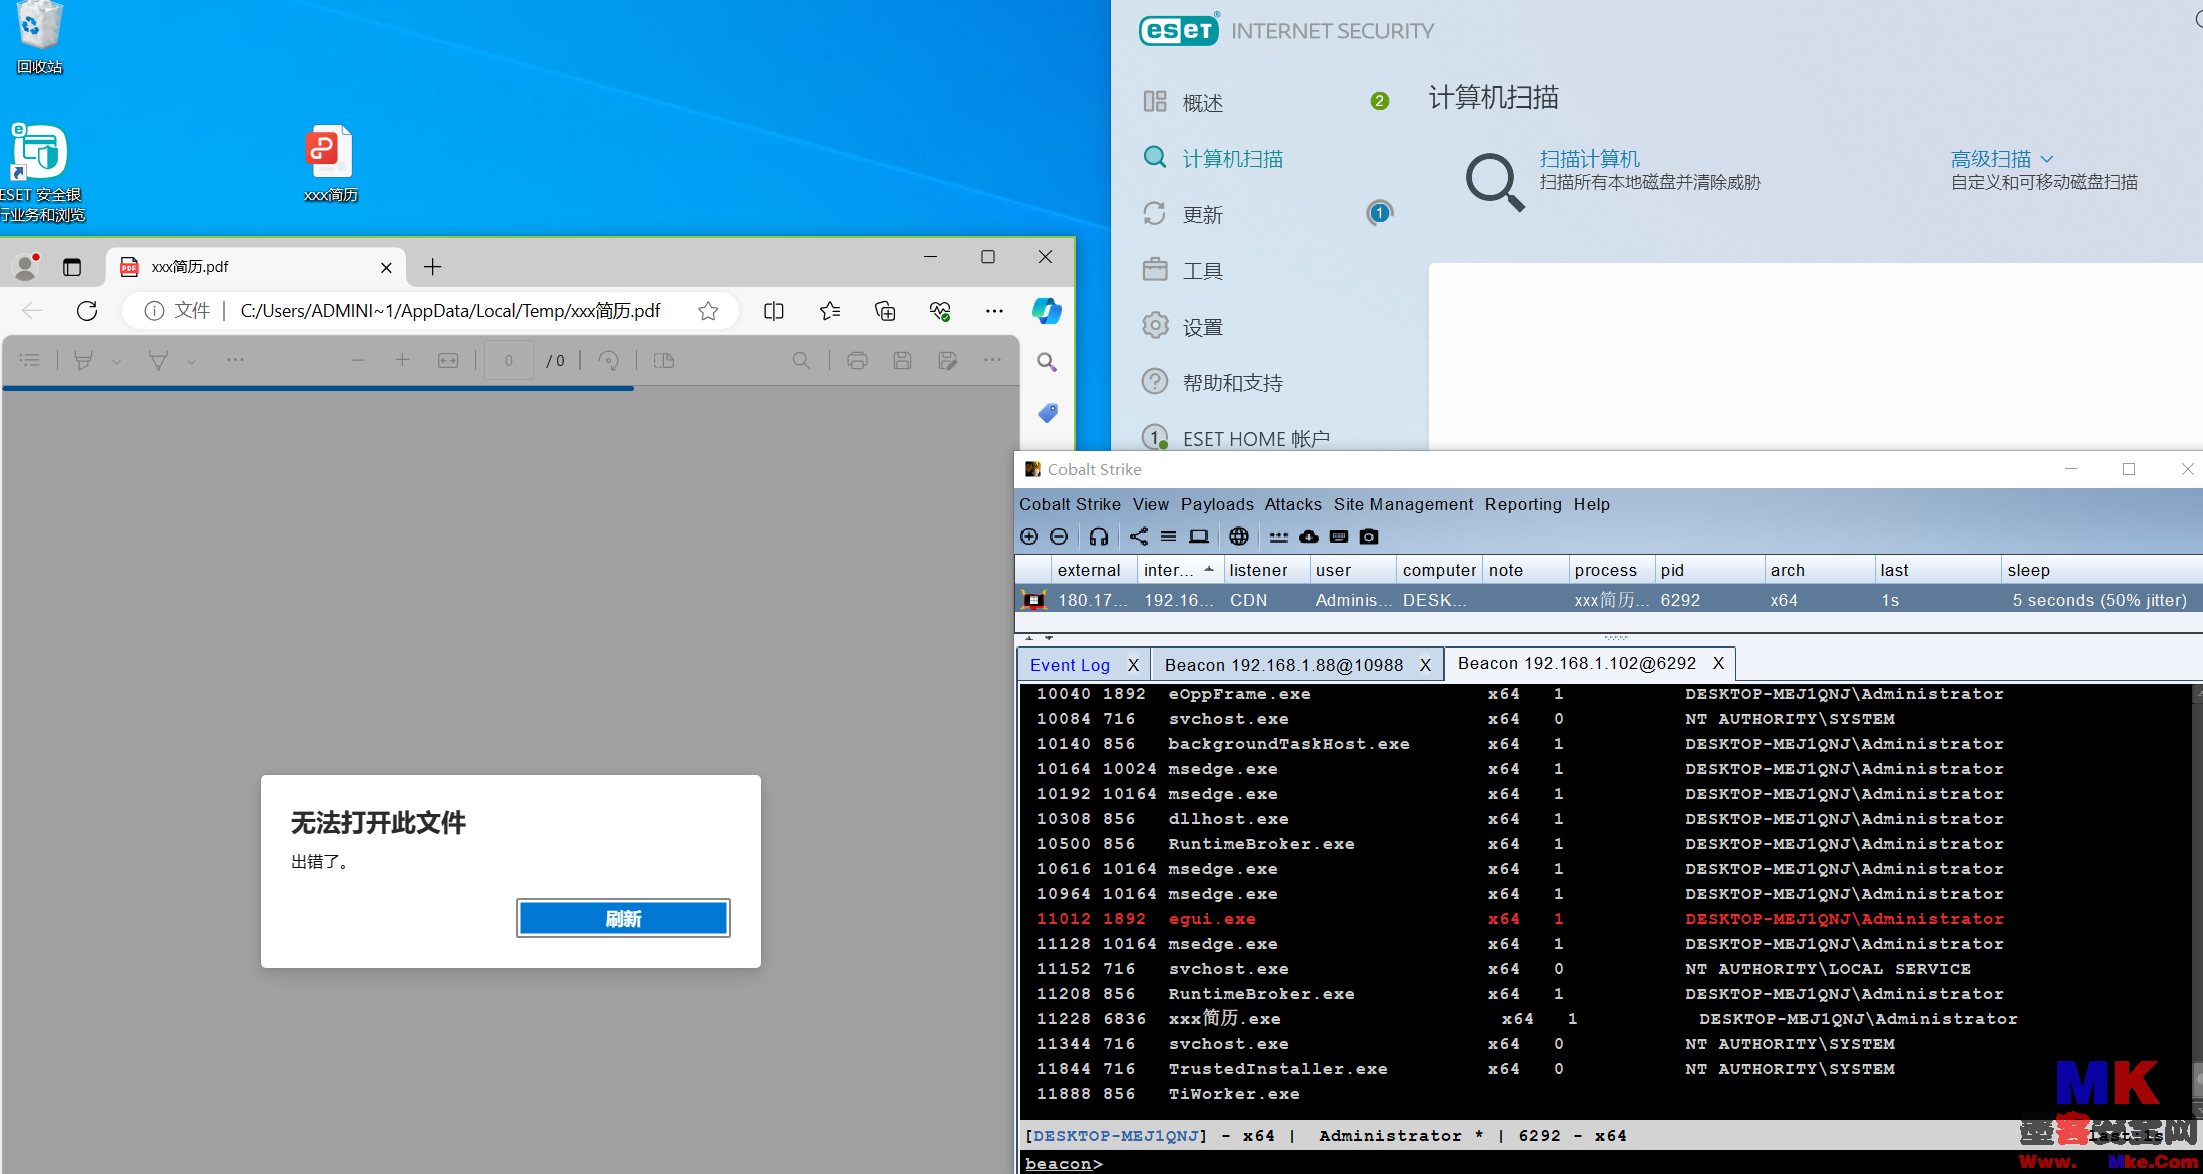Click the 扫描计算机 link in ESET
This screenshot has height=1174, width=2203.
(x=1589, y=159)
